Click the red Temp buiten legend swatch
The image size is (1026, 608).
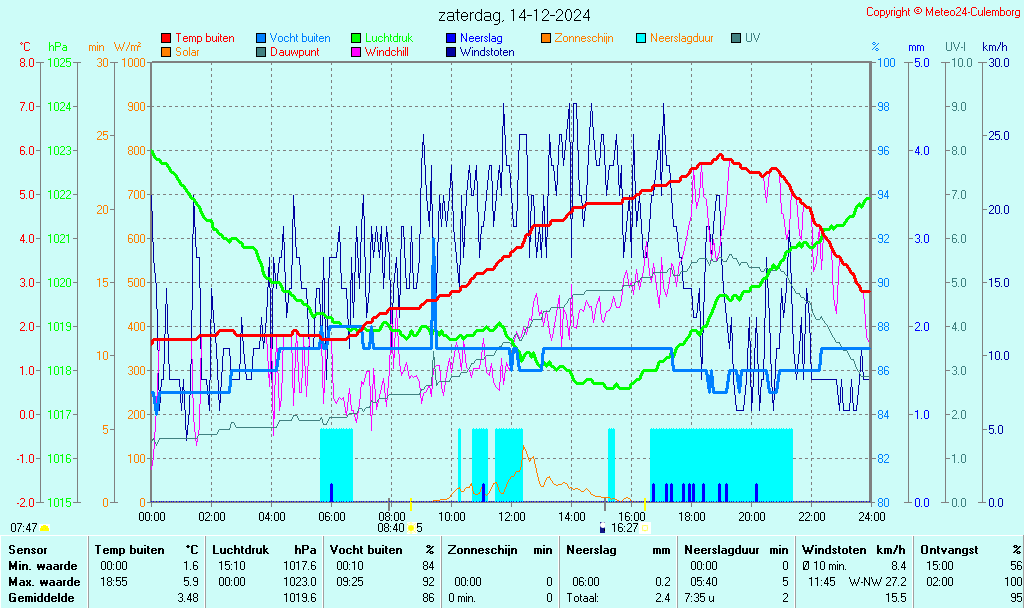(166, 38)
